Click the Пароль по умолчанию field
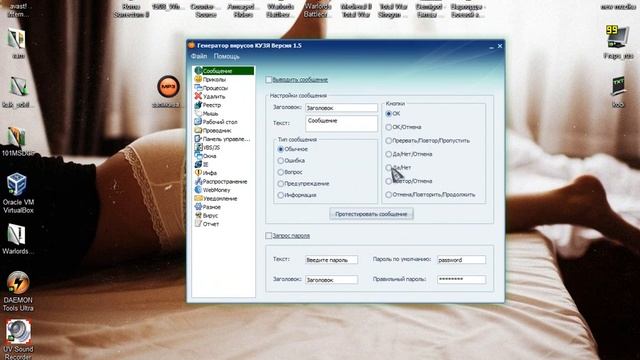This screenshot has width=640, height=360. pyautogui.click(x=461, y=260)
